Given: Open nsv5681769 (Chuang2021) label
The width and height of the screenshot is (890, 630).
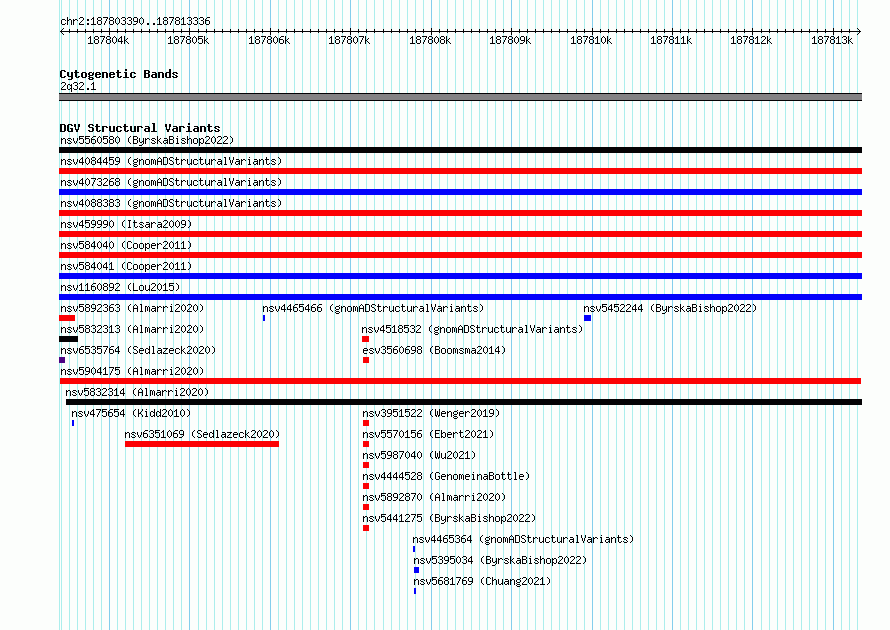Looking at the screenshot, I should [x=482, y=581].
